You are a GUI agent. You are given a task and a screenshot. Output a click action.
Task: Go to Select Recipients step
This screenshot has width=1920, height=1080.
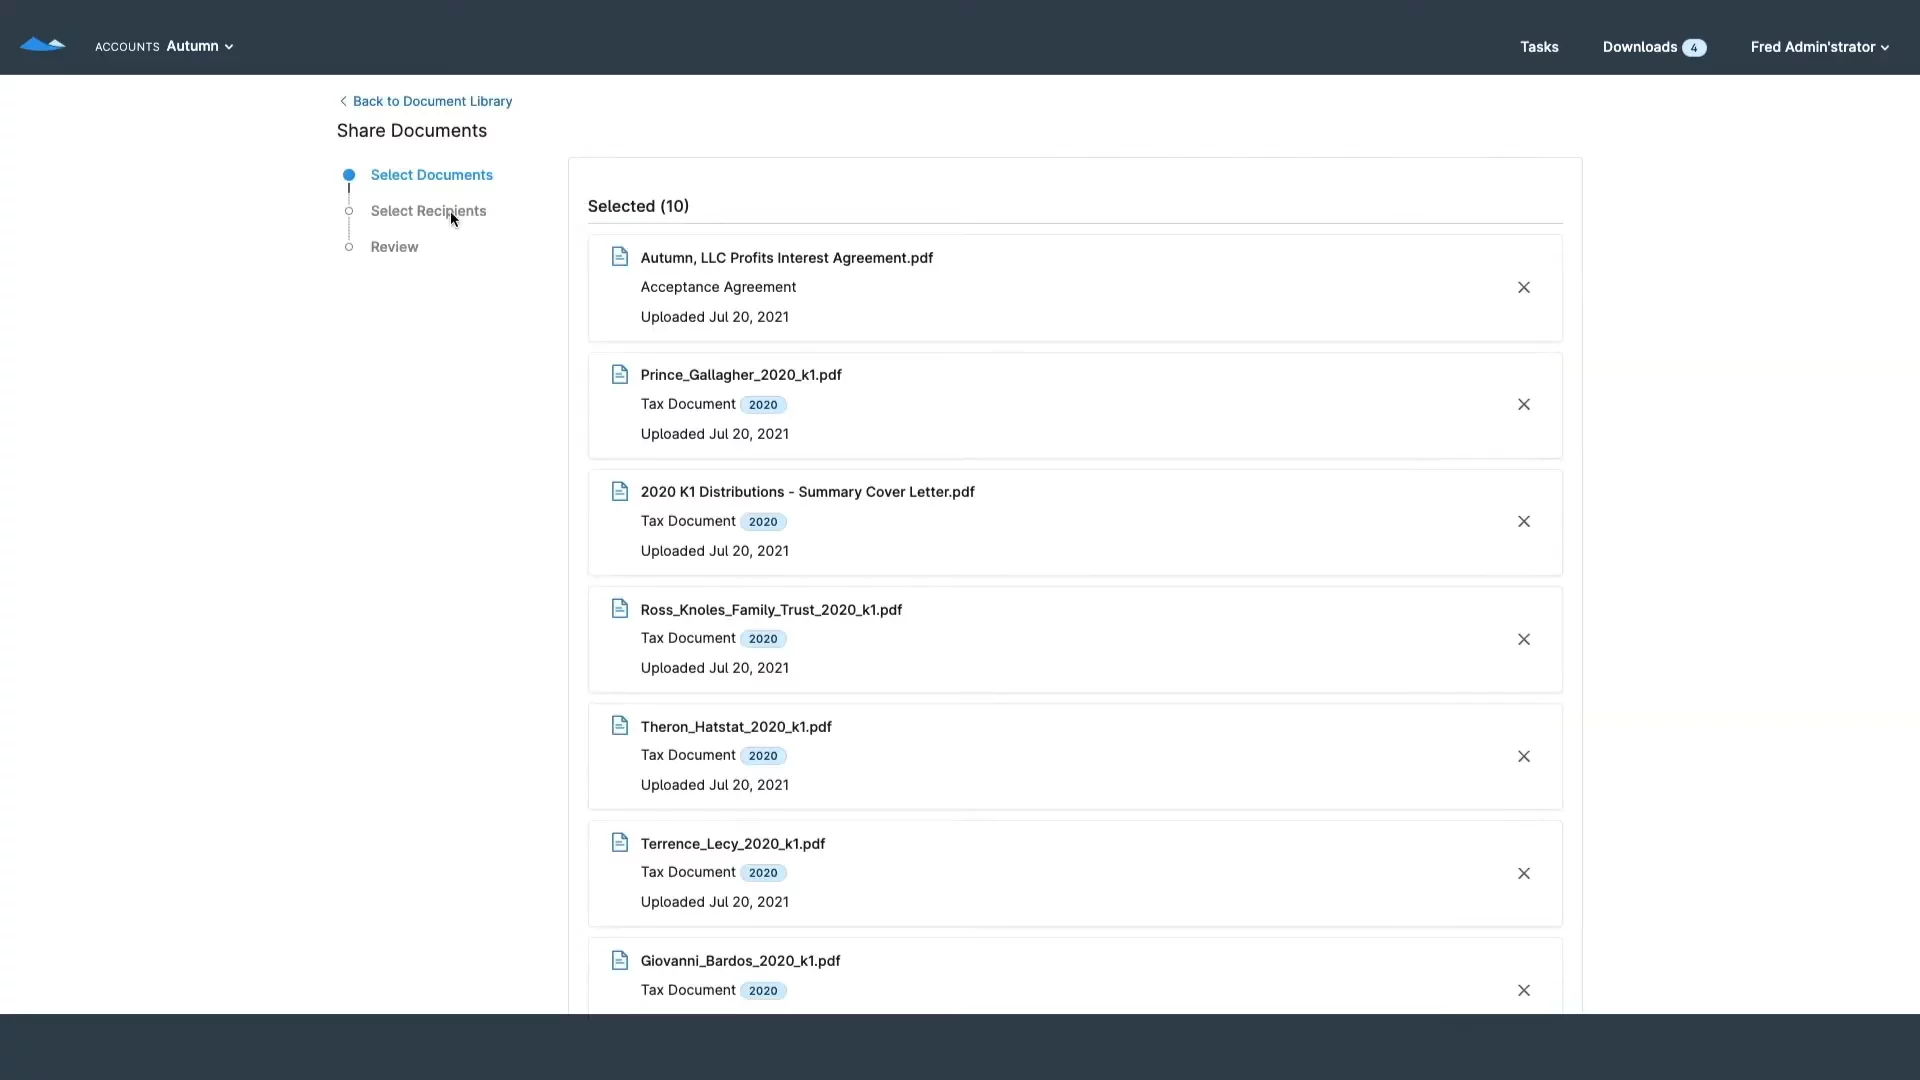tap(428, 211)
